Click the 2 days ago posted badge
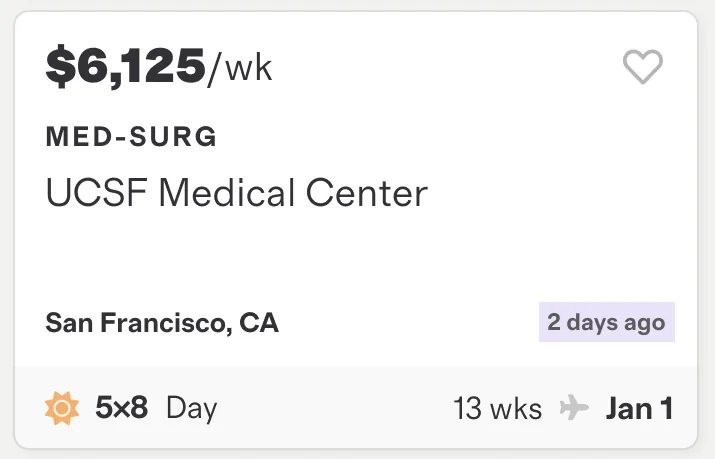The width and height of the screenshot is (715, 459). (x=606, y=322)
